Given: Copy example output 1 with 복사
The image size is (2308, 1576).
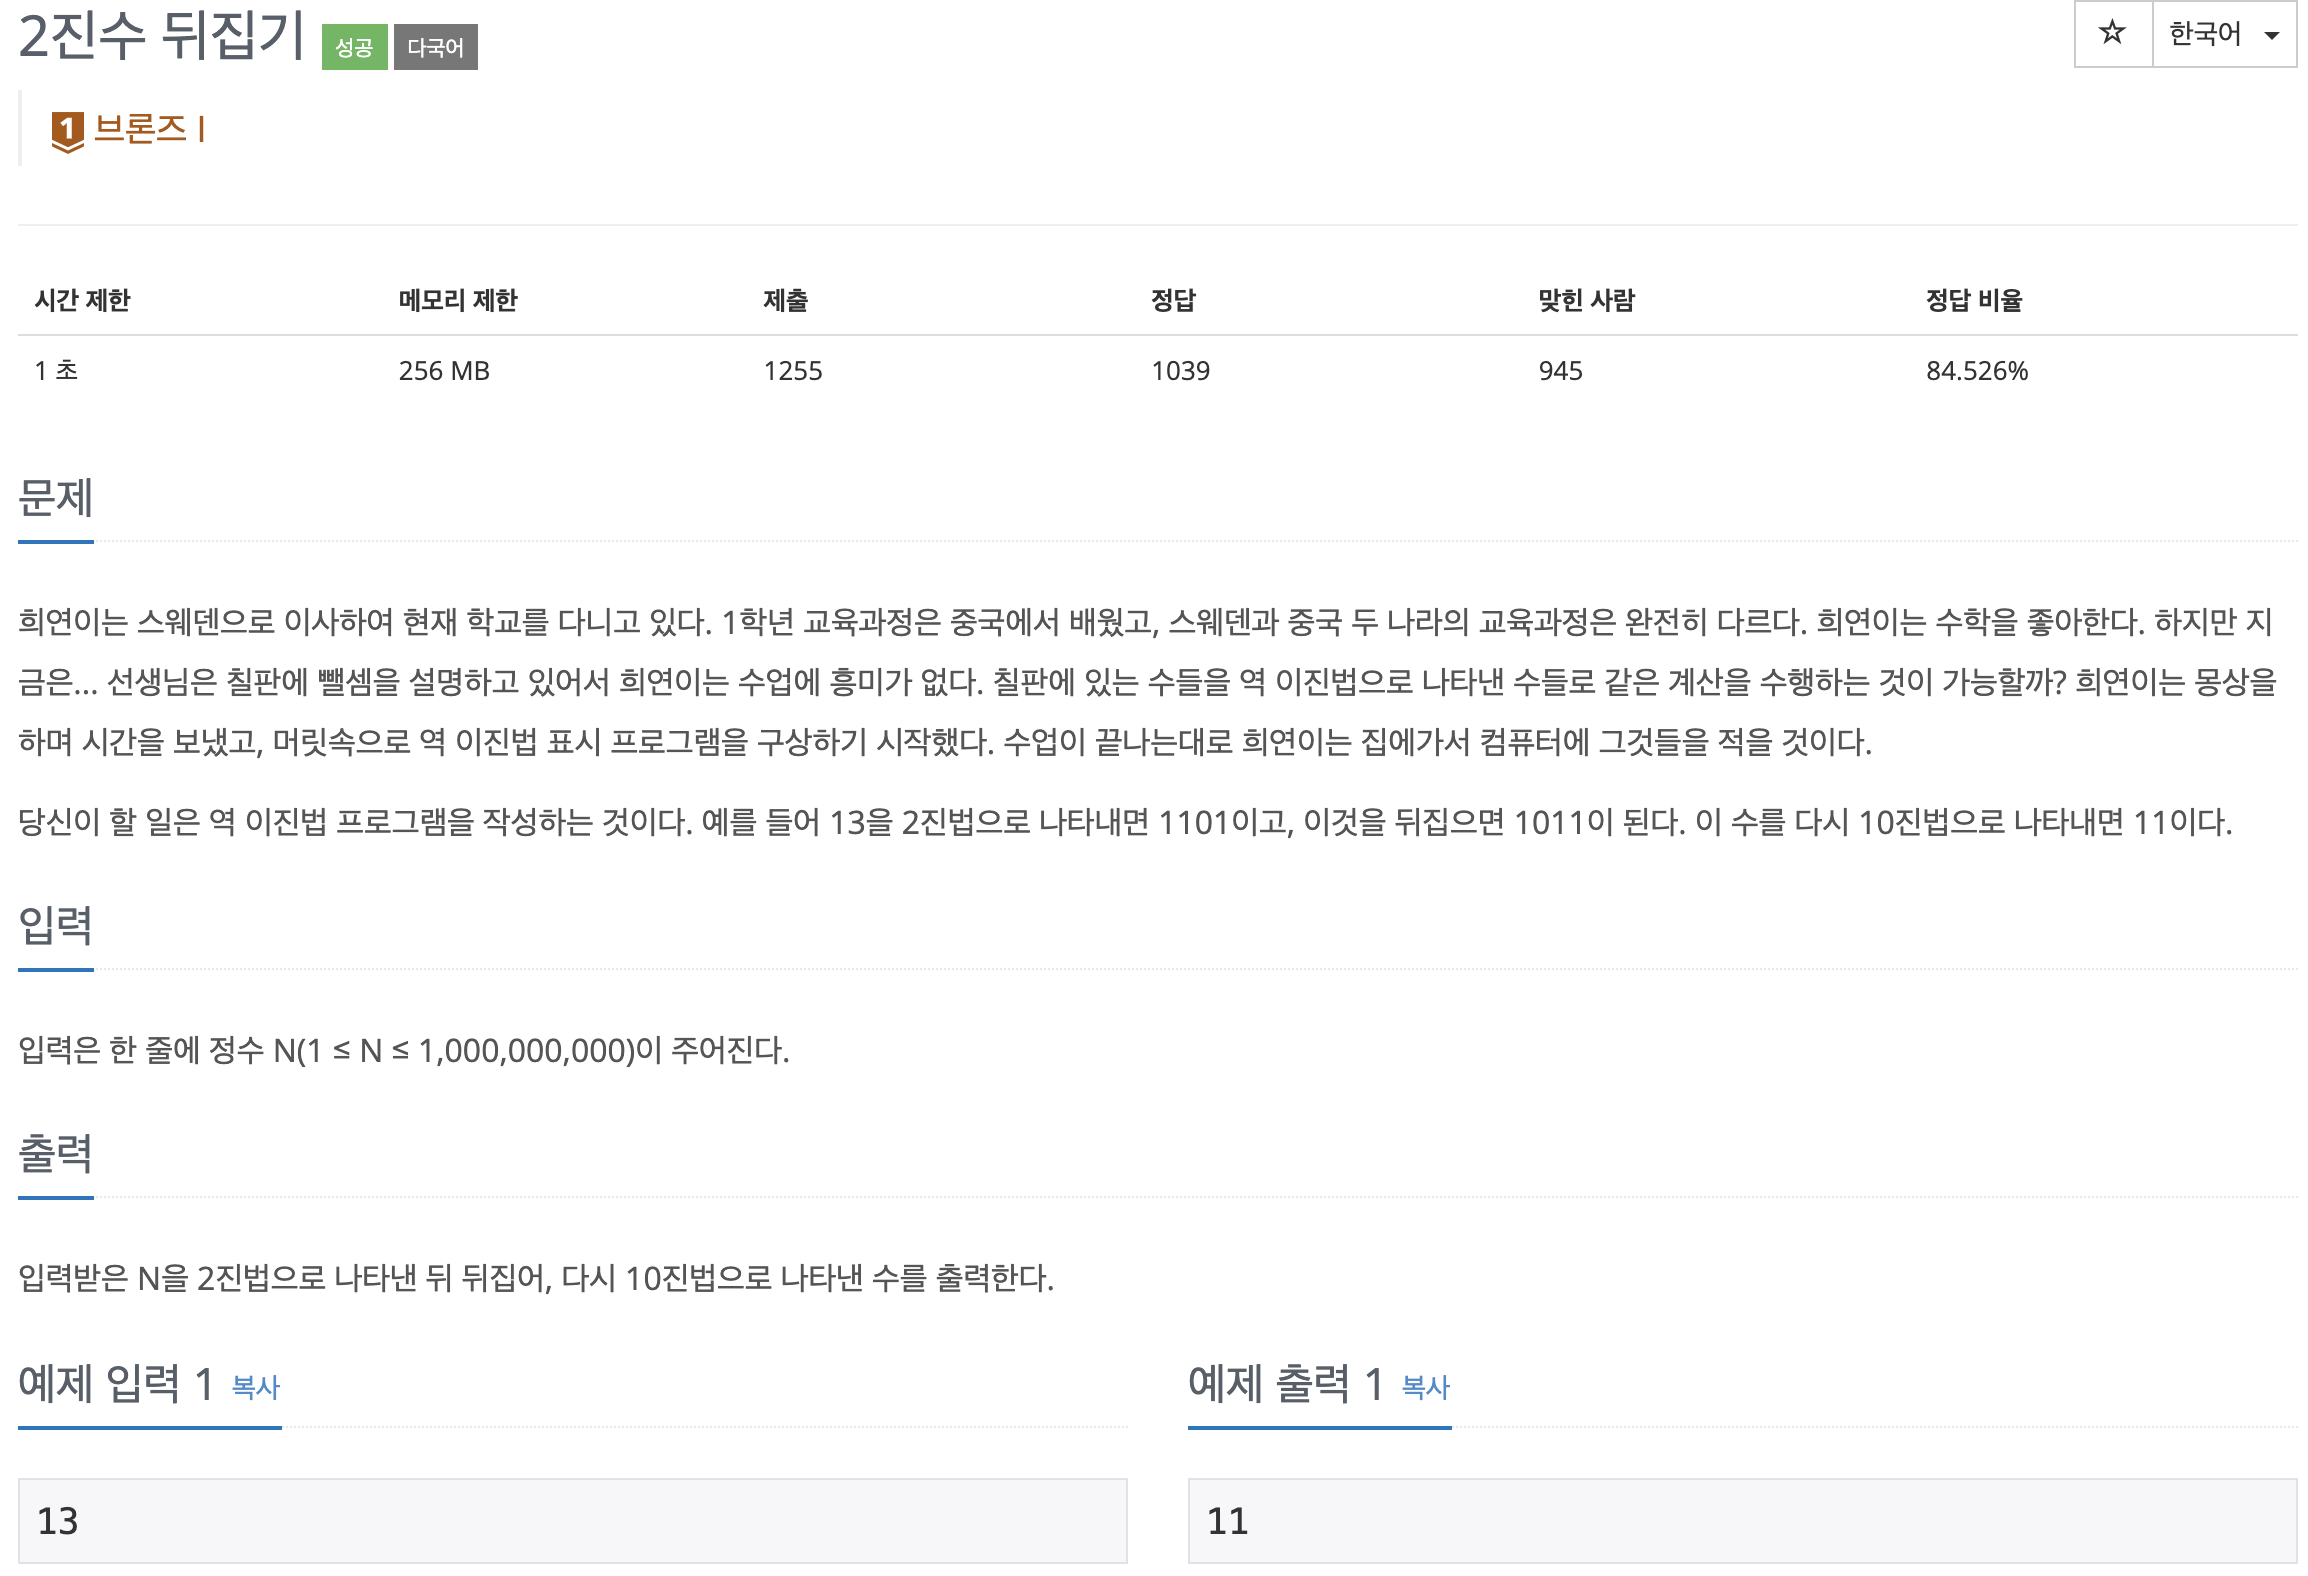Looking at the screenshot, I should tap(1426, 1387).
